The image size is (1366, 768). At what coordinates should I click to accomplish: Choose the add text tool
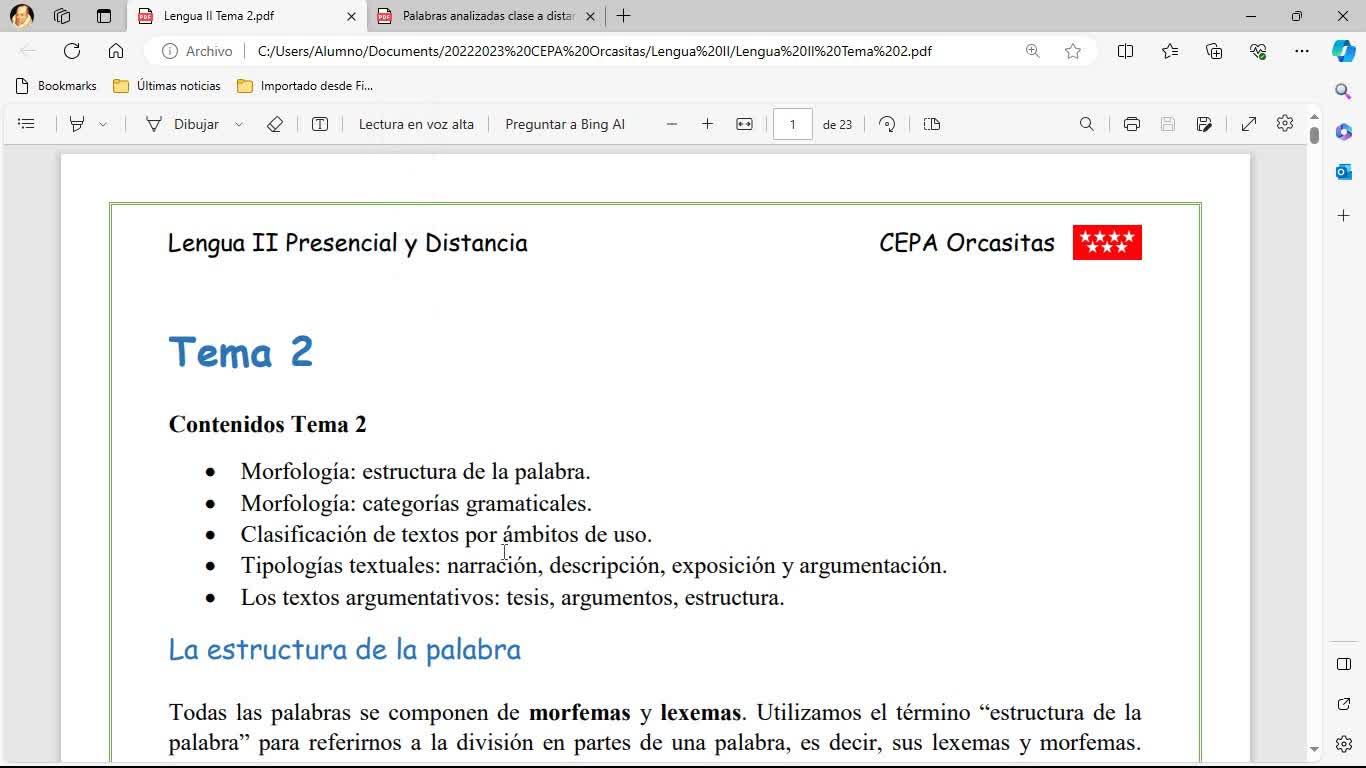pyautogui.click(x=320, y=124)
